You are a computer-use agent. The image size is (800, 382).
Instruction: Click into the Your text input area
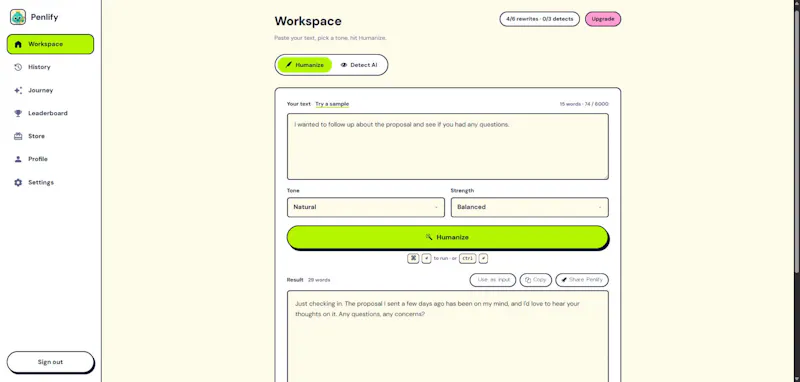[x=447, y=146]
